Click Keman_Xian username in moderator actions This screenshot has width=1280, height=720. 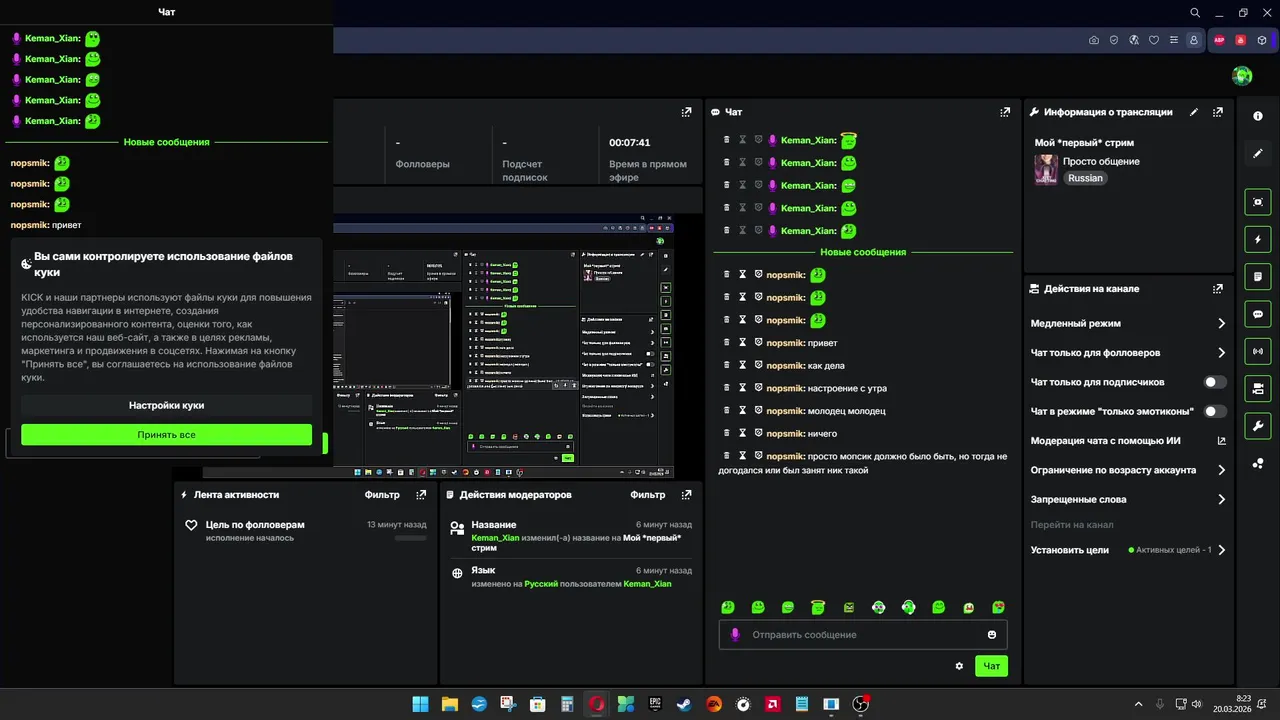495,538
